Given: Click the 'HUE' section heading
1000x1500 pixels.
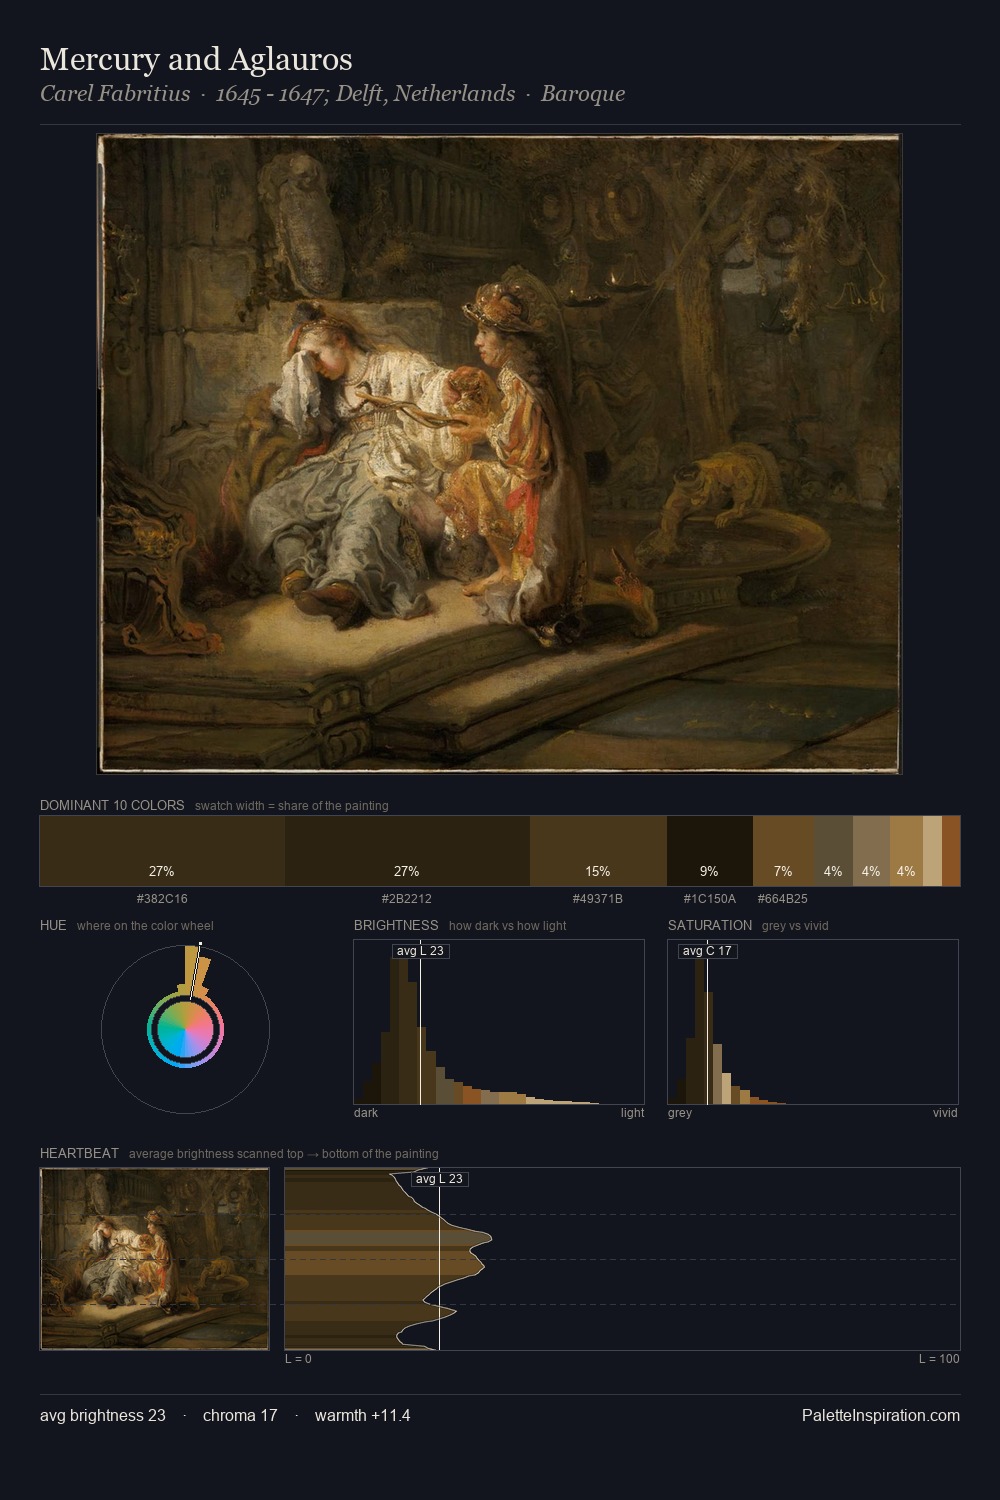Looking at the screenshot, I should pyautogui.click(x=53, y=925).
